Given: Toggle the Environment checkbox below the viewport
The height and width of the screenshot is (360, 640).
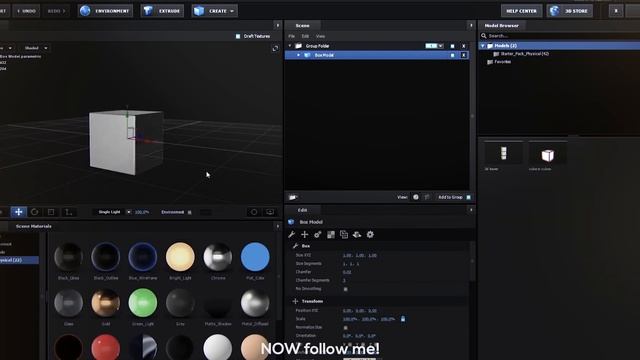Looking at the screenshot, I should (x=189, y=212).
